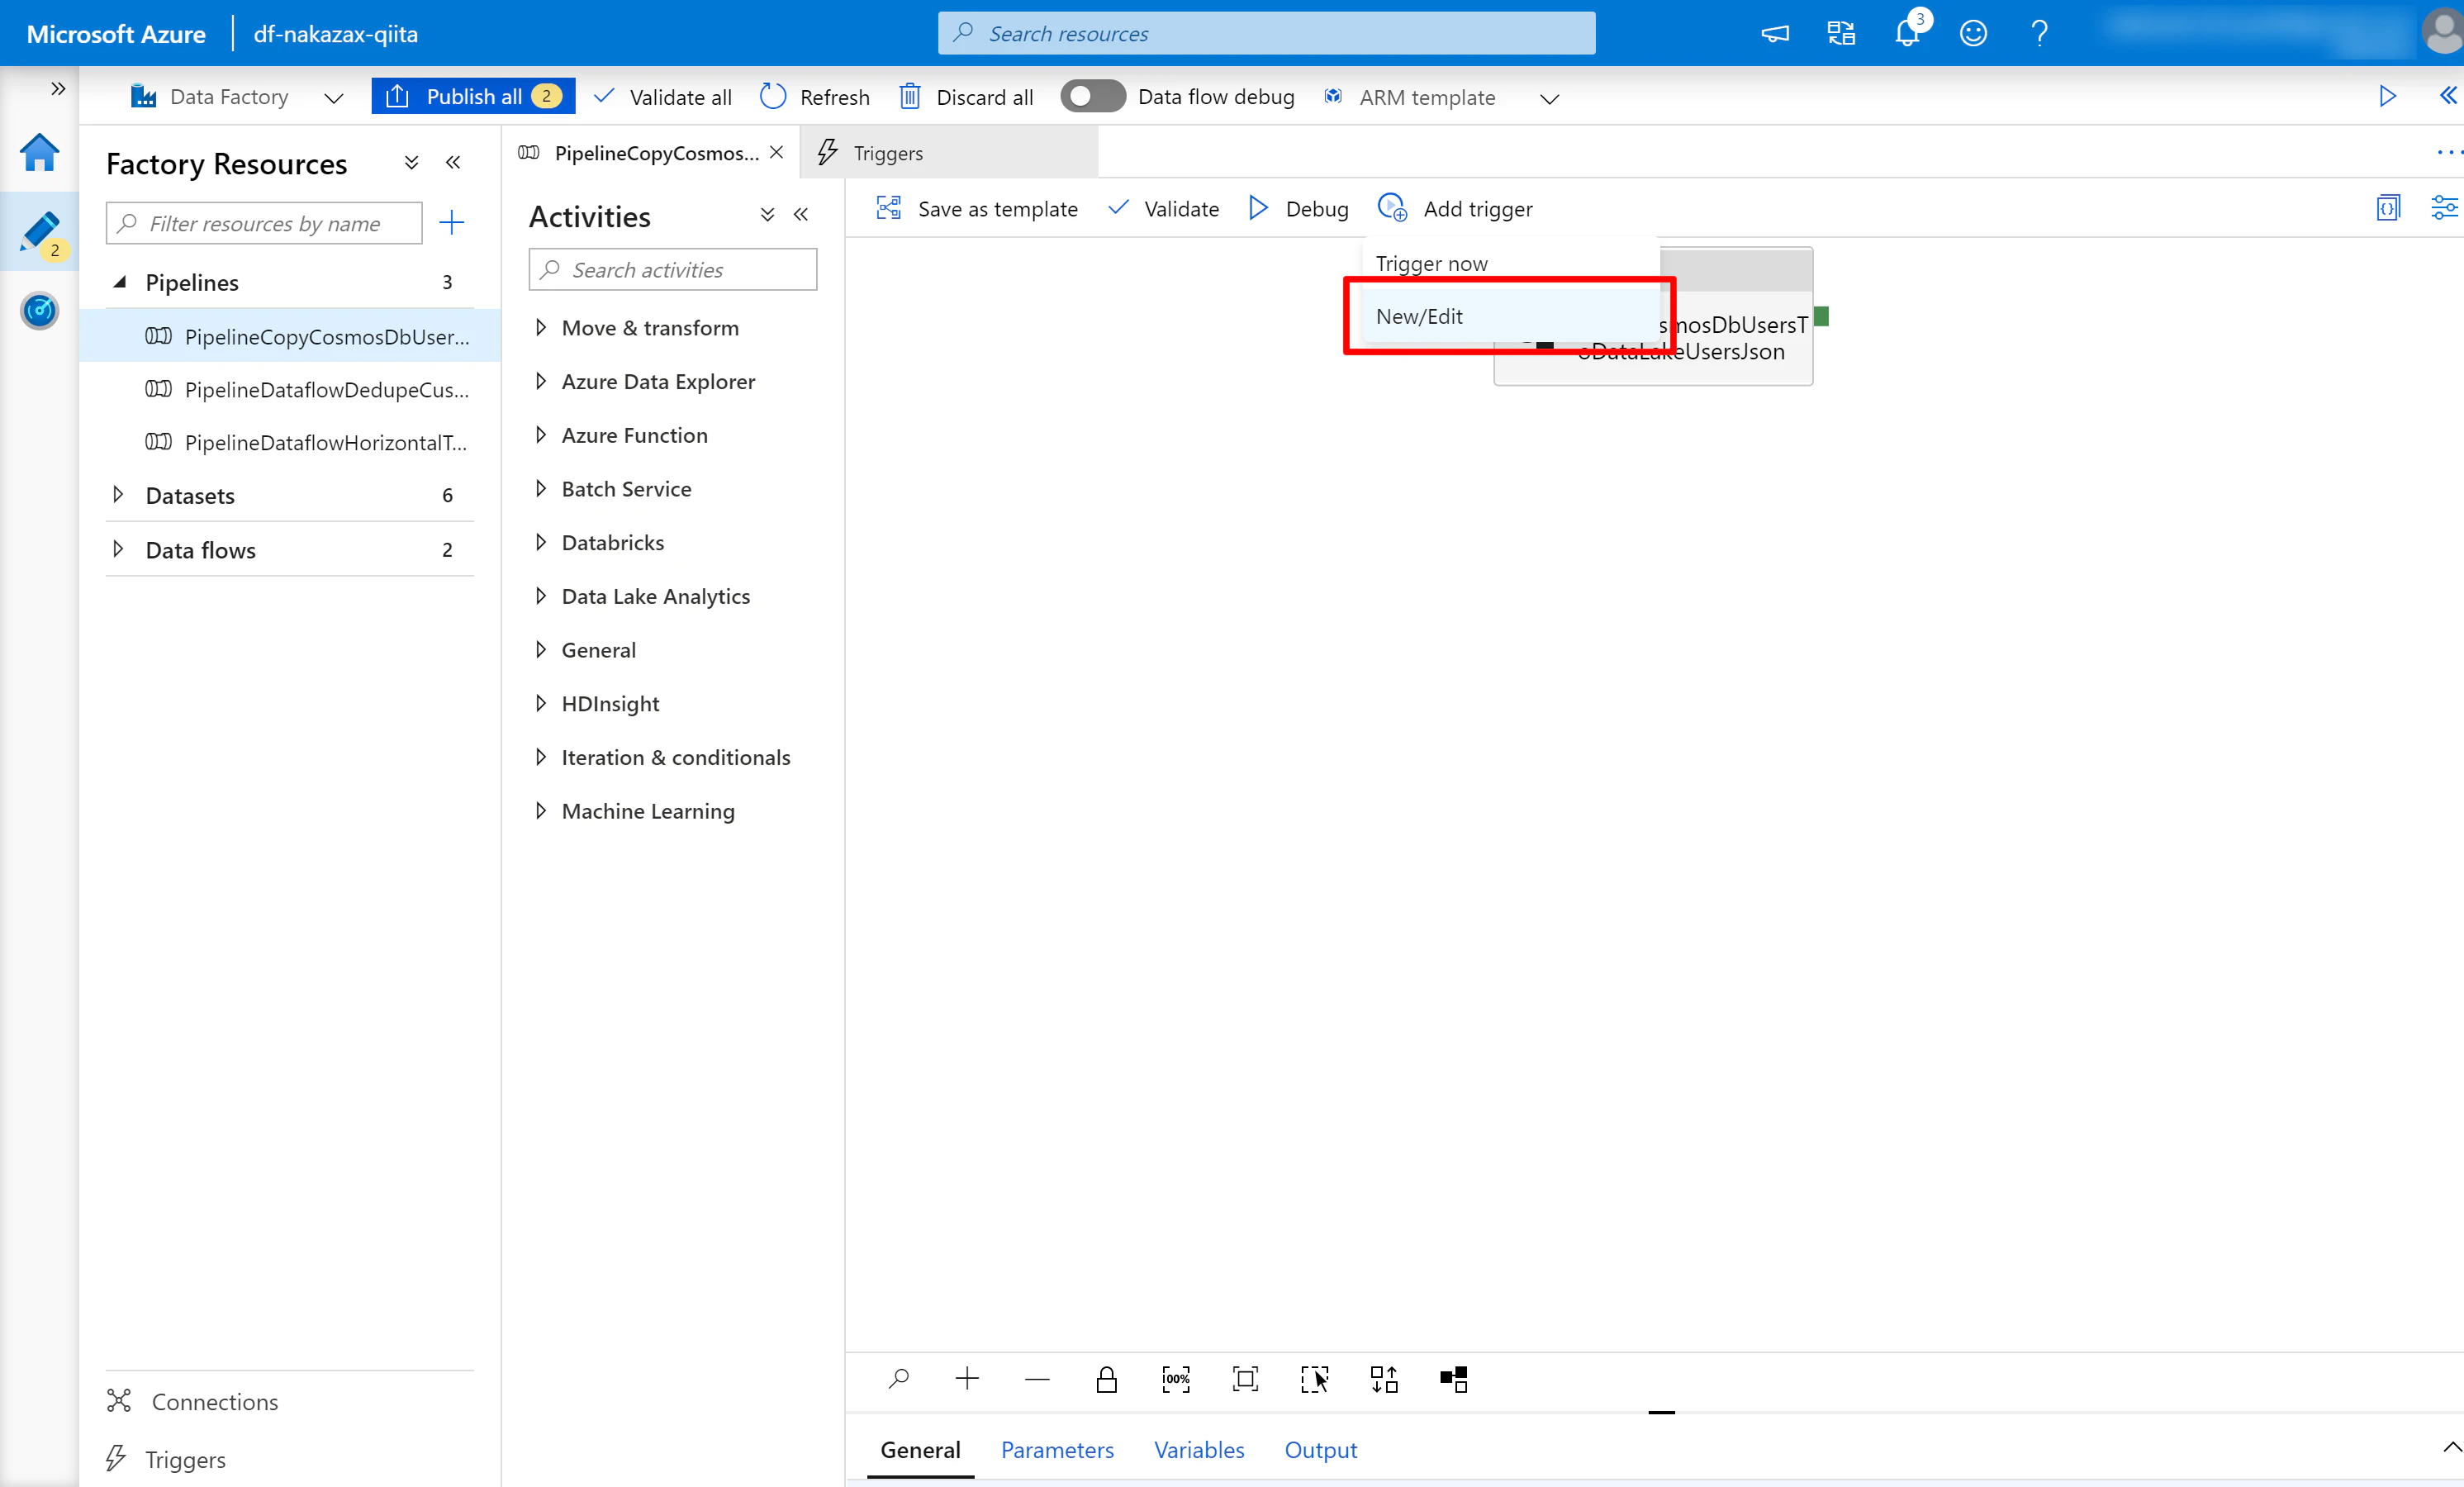This screenshot has width=2464, height=1487.
Task: Expand General activities group
Action: [x=541, y=650]
